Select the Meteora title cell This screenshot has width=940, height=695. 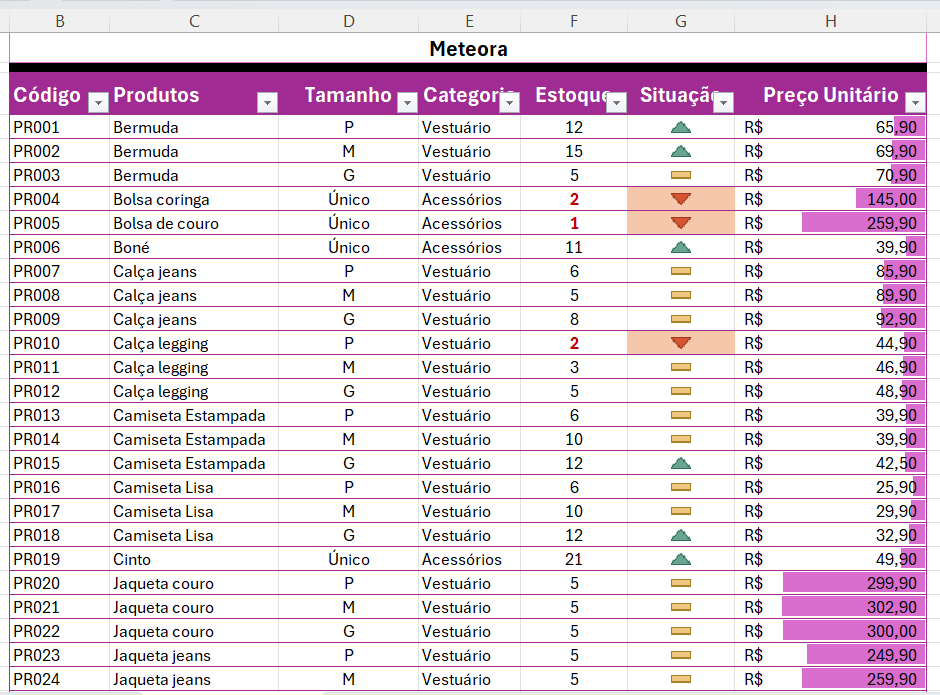click(468, 48)
